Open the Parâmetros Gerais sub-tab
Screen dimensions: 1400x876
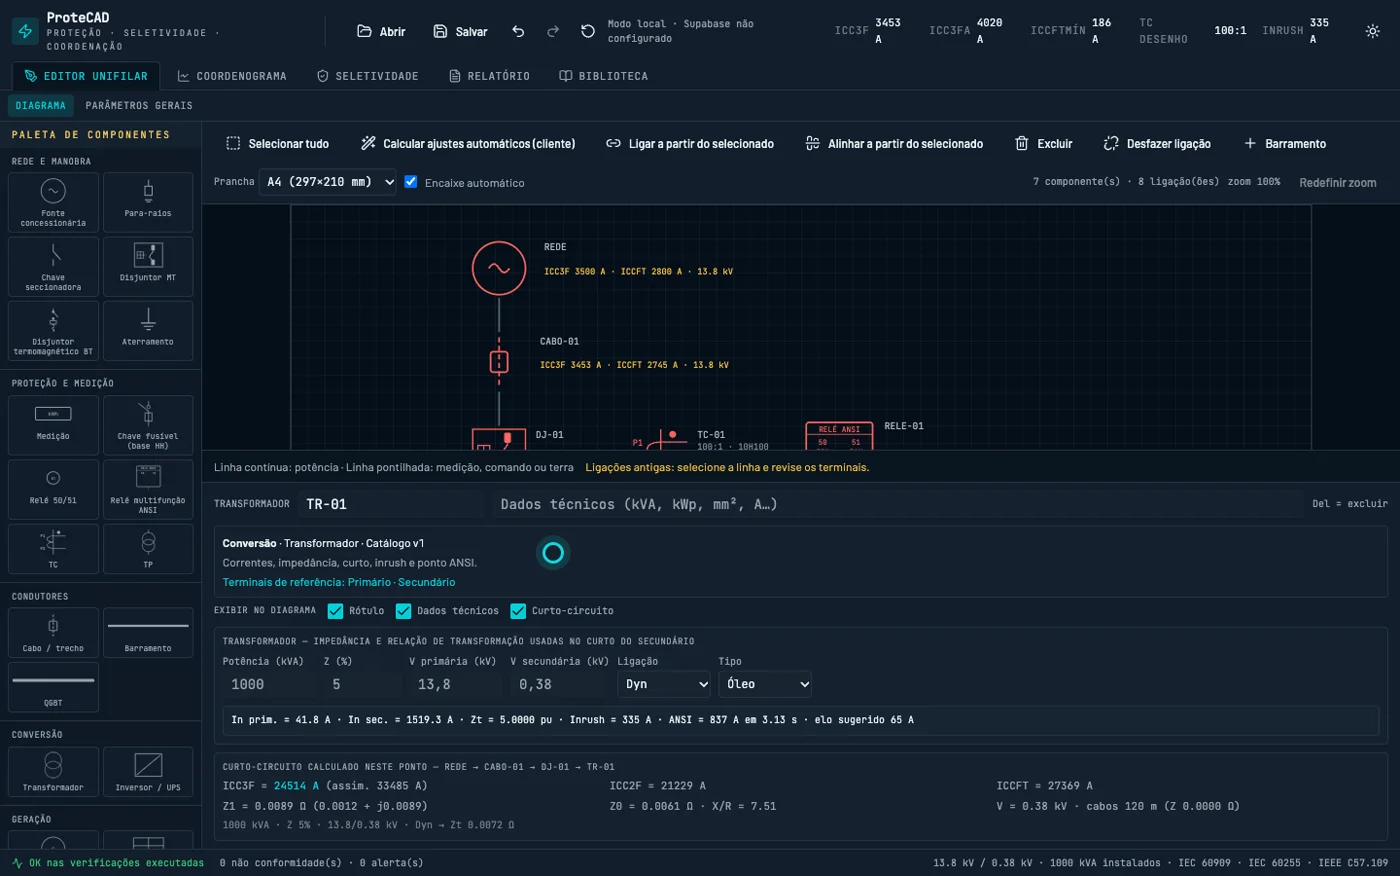(139, 105)
